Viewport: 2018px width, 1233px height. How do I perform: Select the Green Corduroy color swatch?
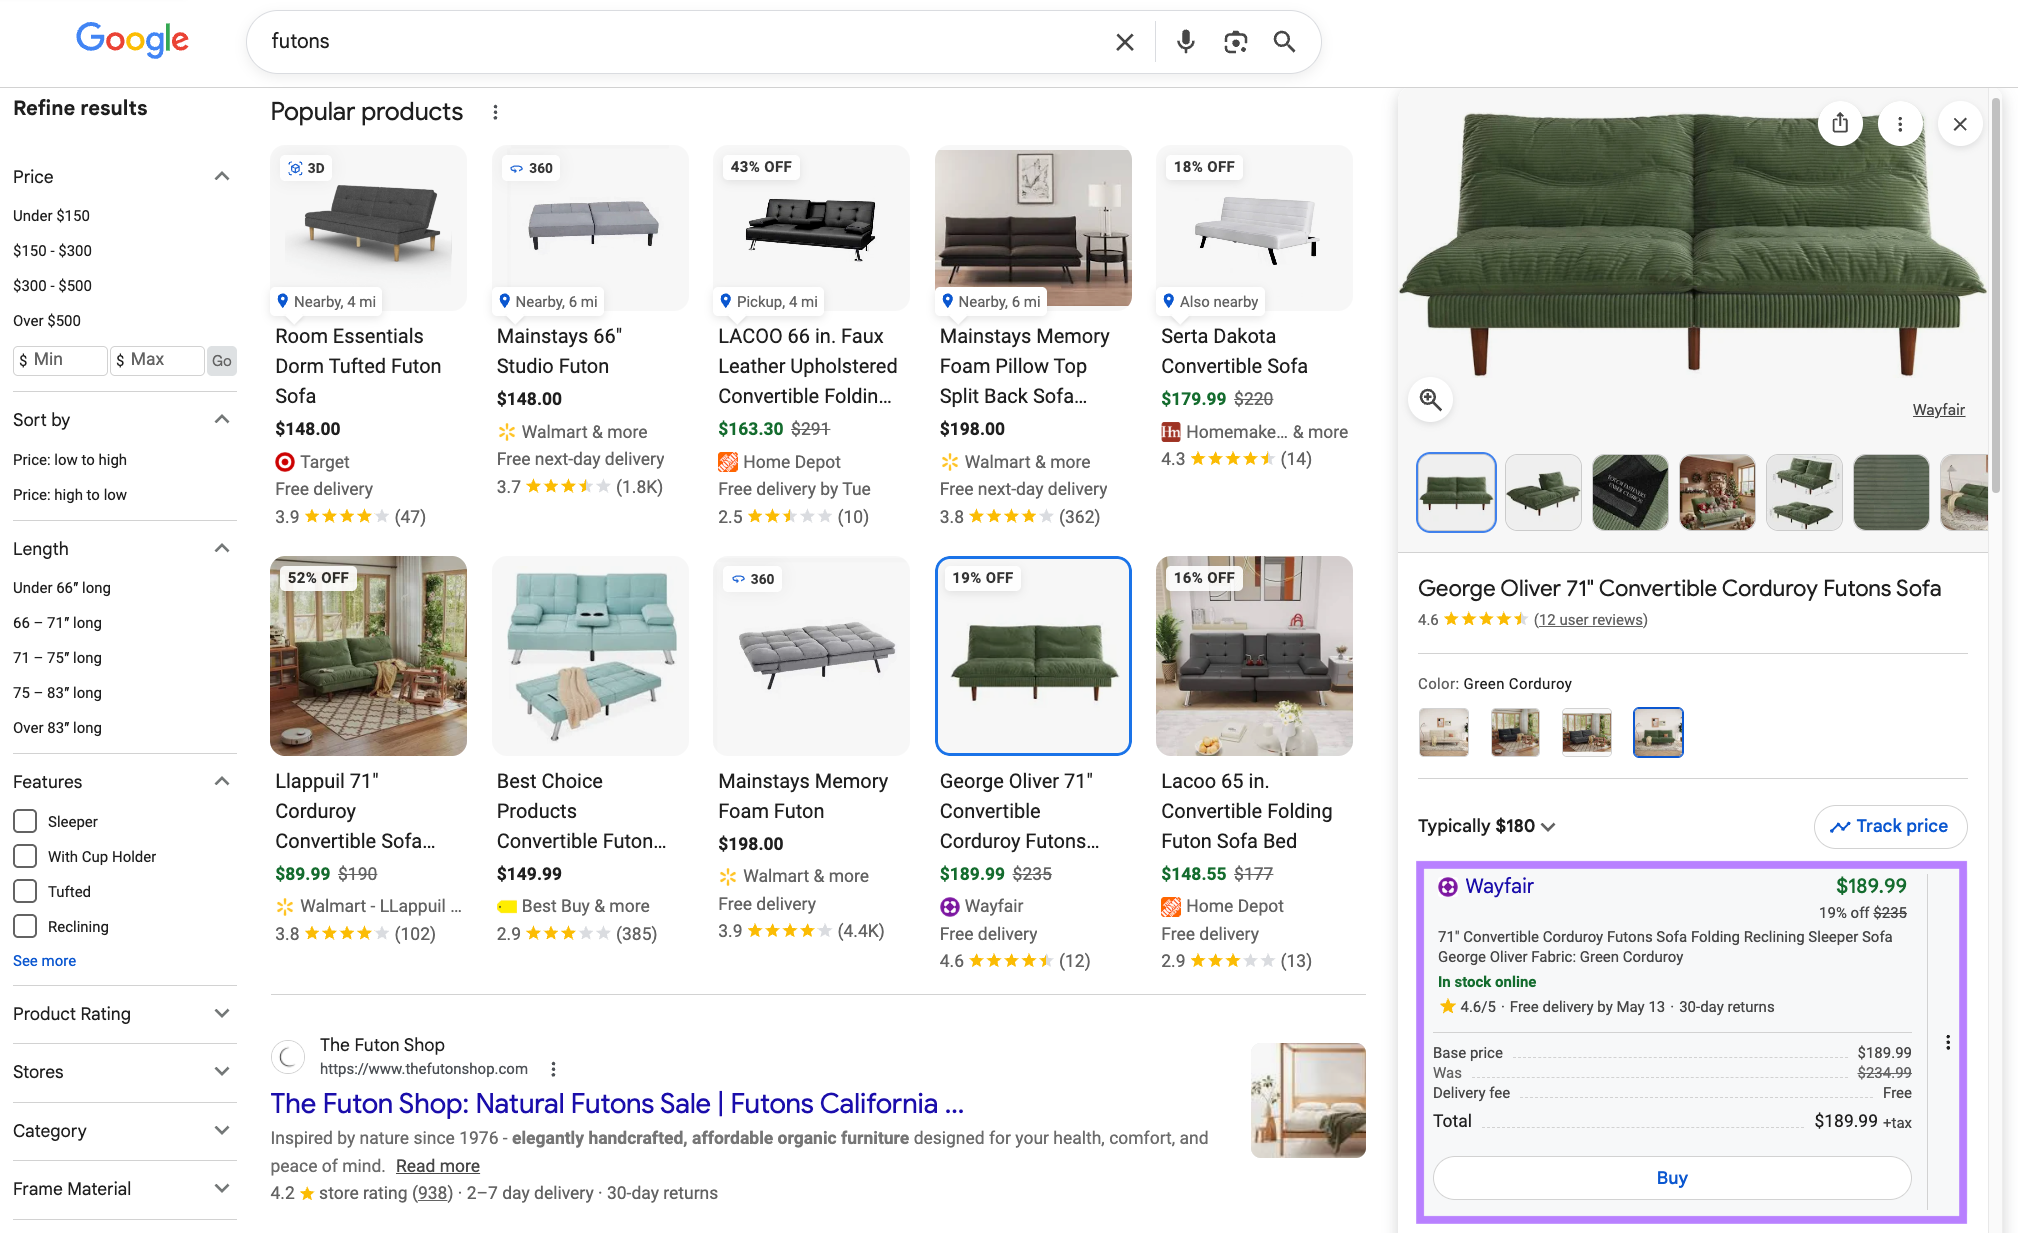click(1658, 732)
